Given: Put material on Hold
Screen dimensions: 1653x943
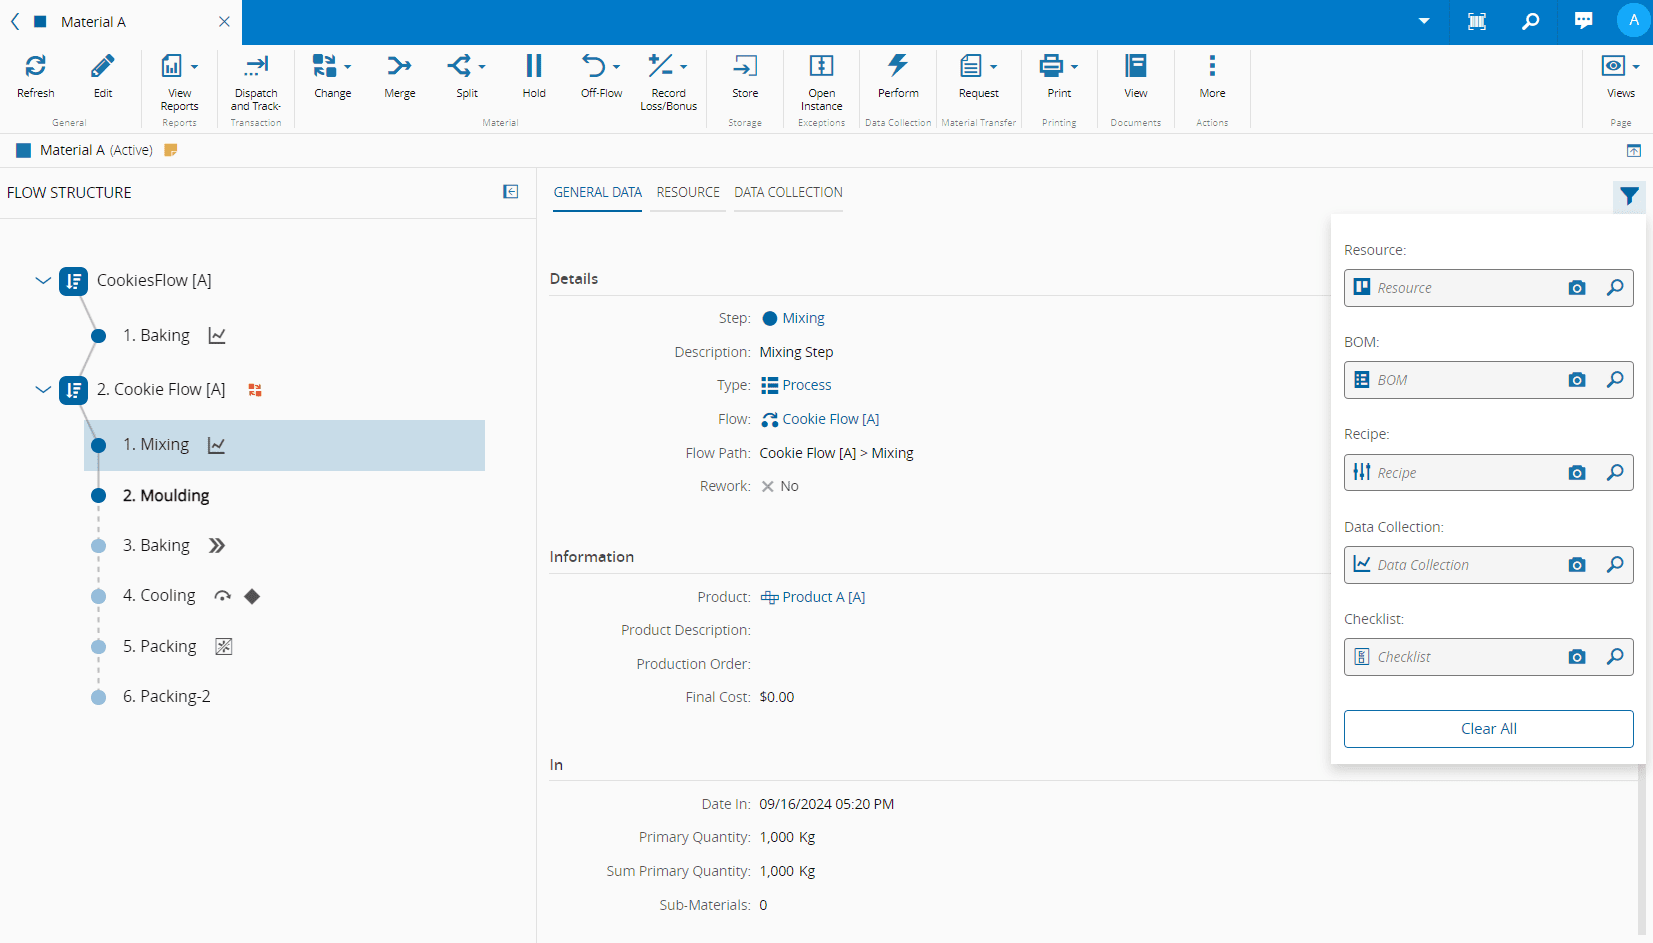Looking at the screenshot, I should point(534,67).
